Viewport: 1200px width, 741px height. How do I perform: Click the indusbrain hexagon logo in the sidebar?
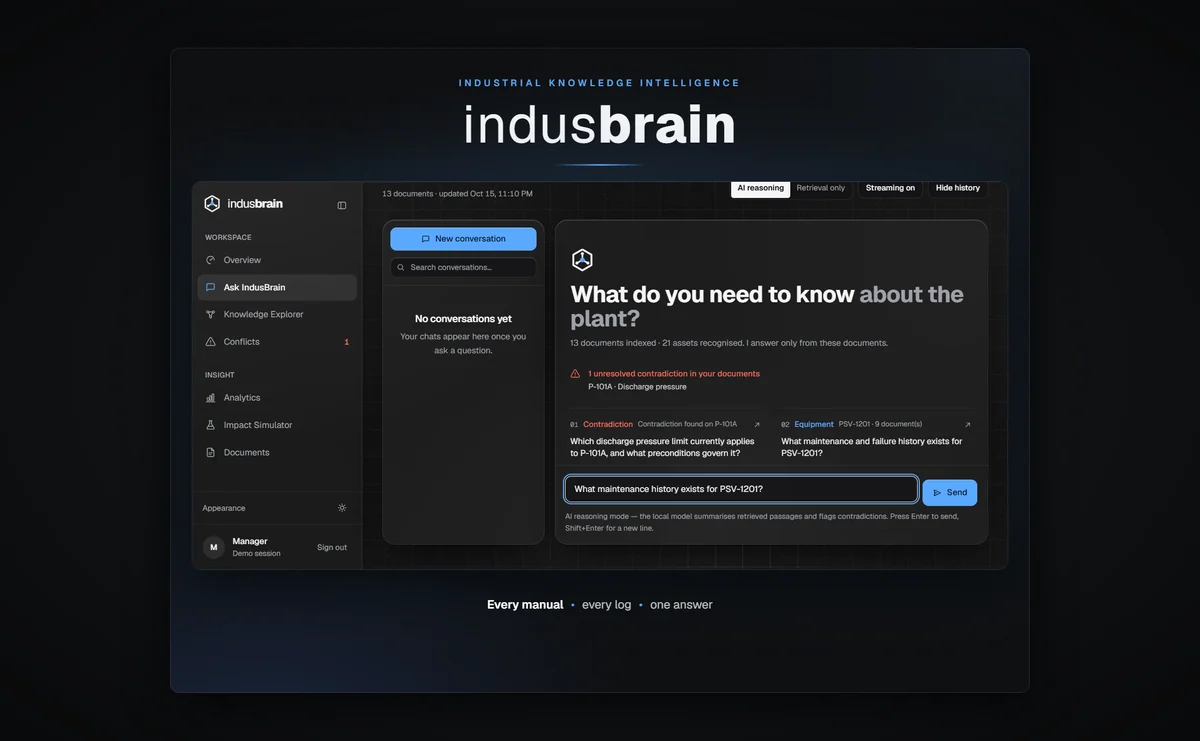point(212,204)
